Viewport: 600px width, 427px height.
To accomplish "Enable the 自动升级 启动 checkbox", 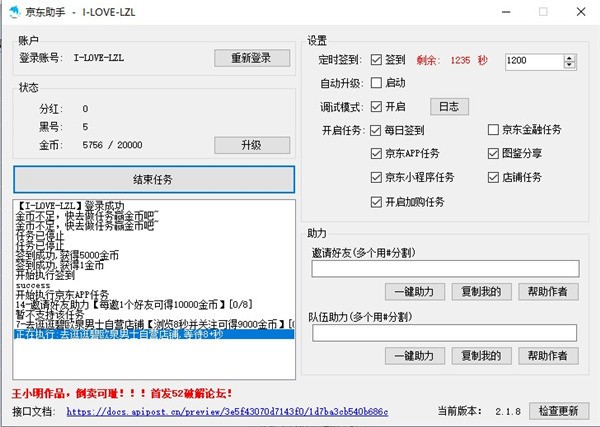I will coord(376,83).
